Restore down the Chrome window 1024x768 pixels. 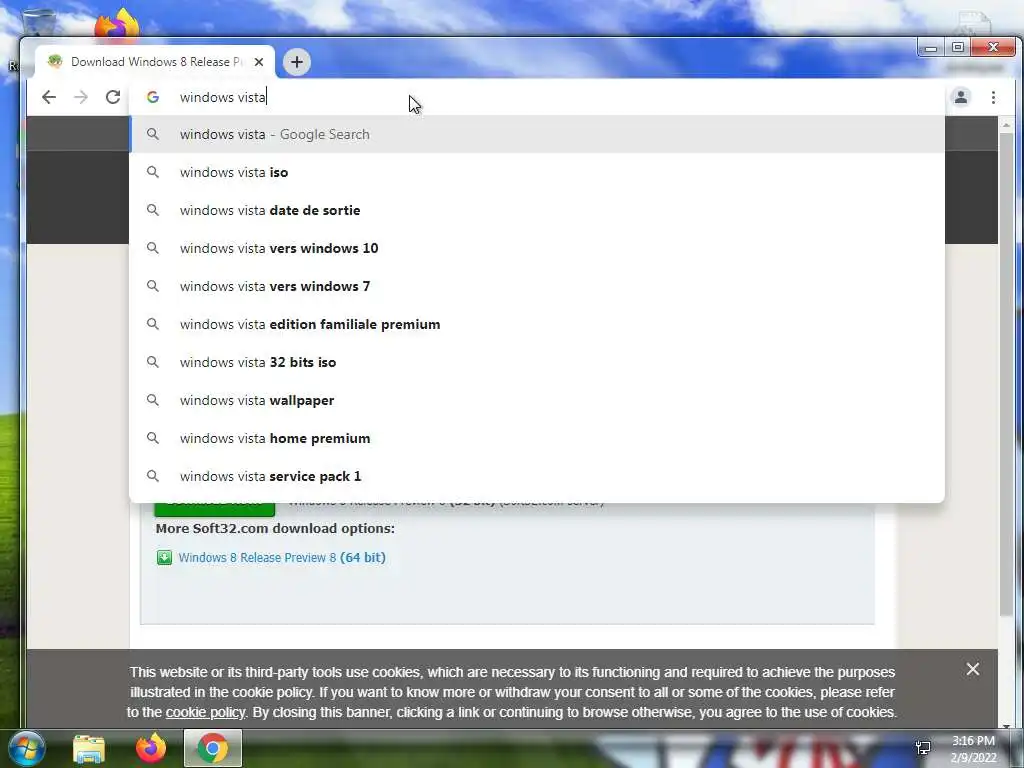pos(957,48)
